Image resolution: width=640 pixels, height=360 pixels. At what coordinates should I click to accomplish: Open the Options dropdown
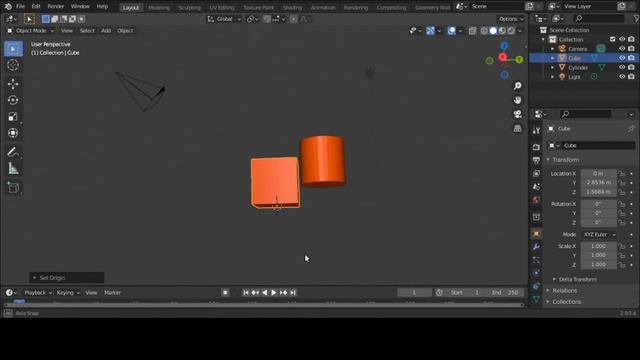click(x=511, y=19)
